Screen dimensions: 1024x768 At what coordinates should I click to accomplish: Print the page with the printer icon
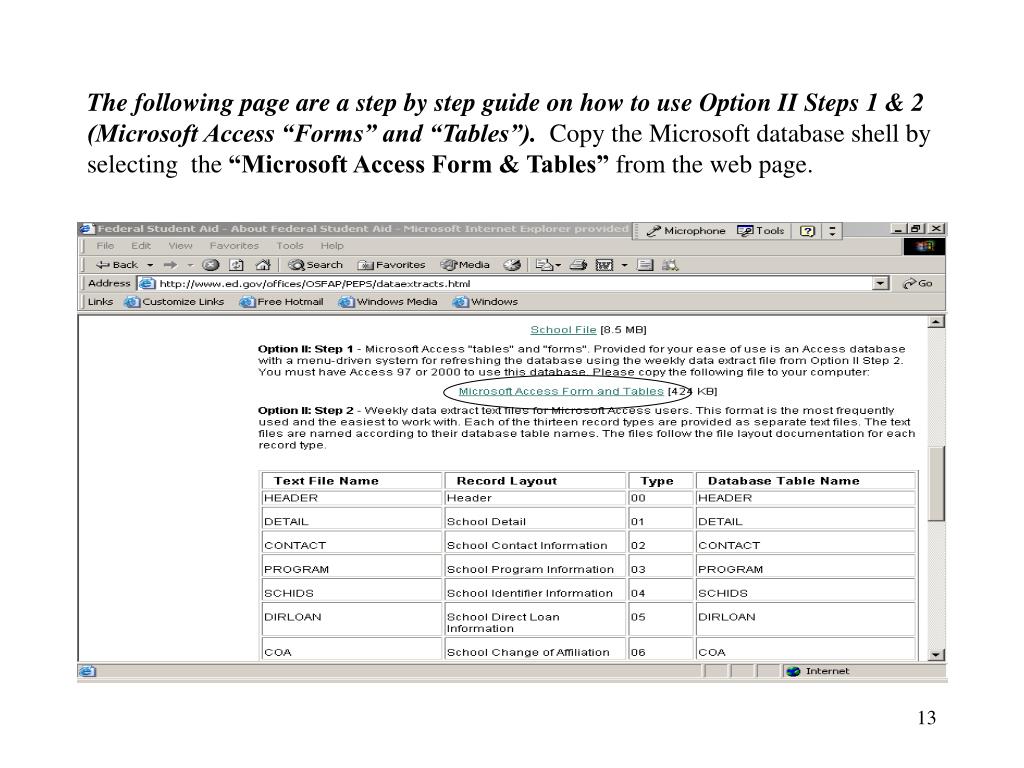(578, 265)
